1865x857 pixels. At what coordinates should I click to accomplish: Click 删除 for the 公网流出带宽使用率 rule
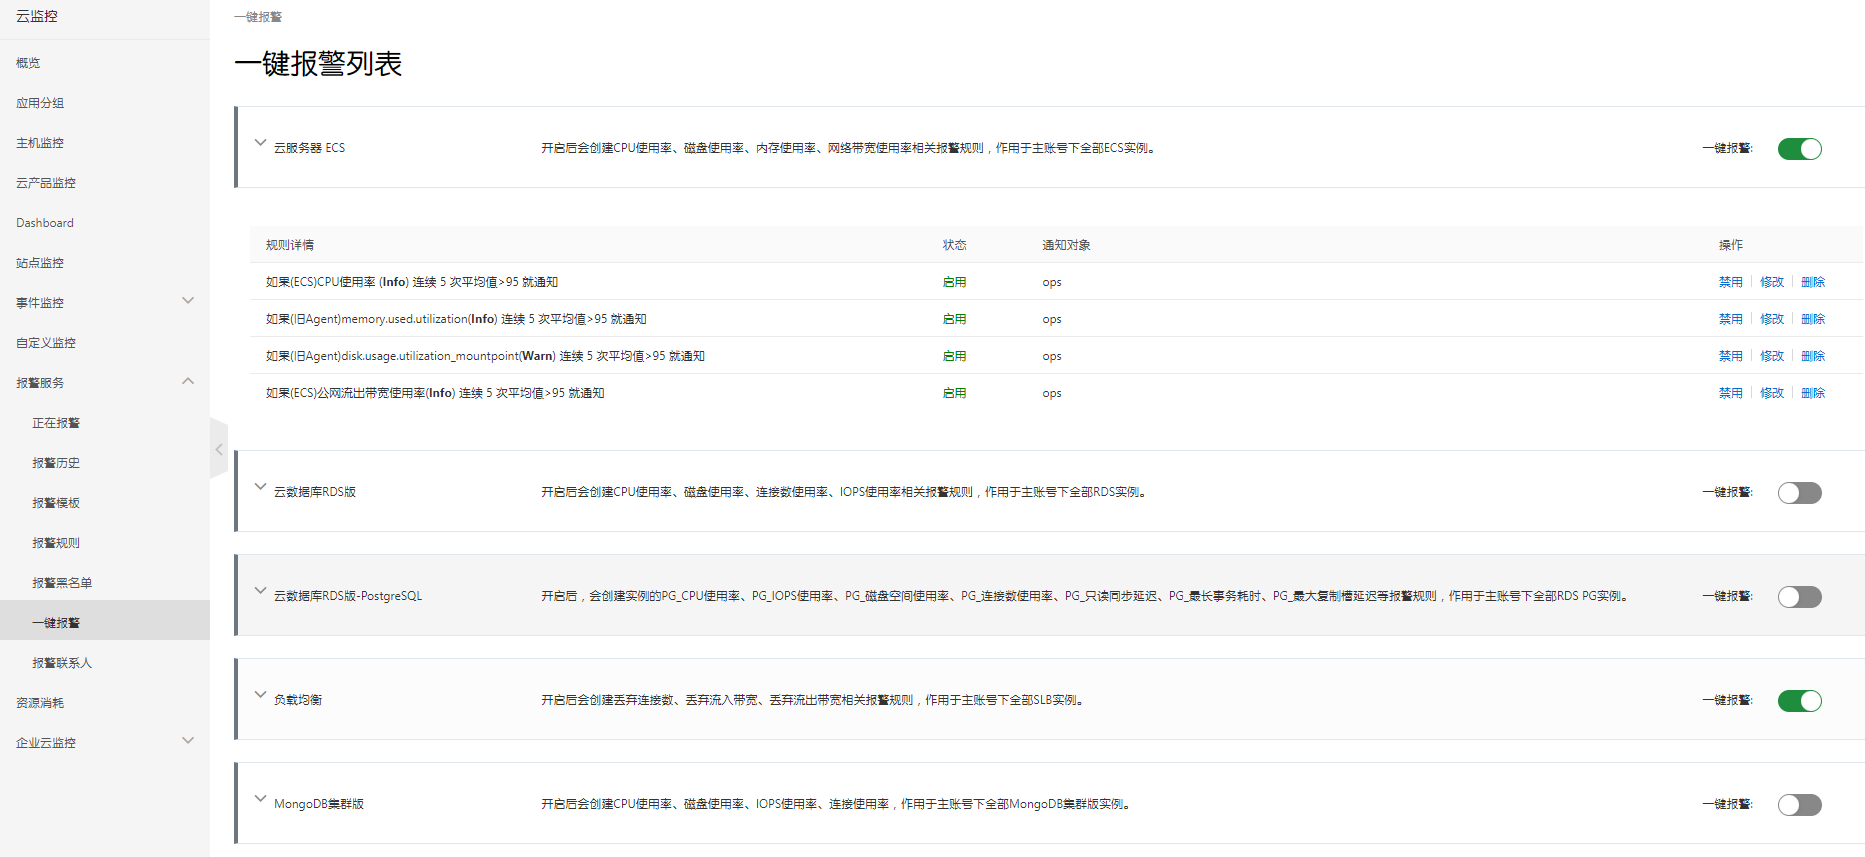pyautogui.click(x=1812, y=393)
